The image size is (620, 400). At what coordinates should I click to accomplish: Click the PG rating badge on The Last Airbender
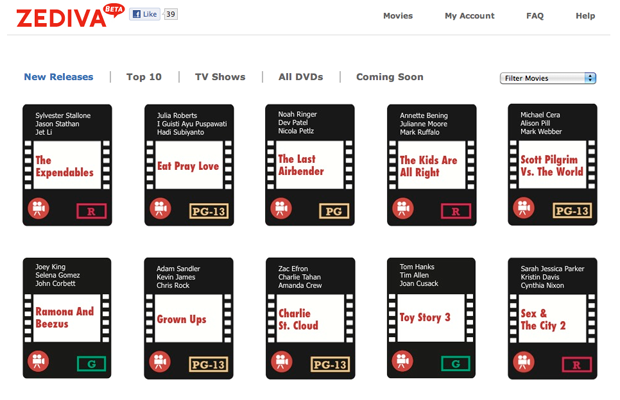[334, 211]
